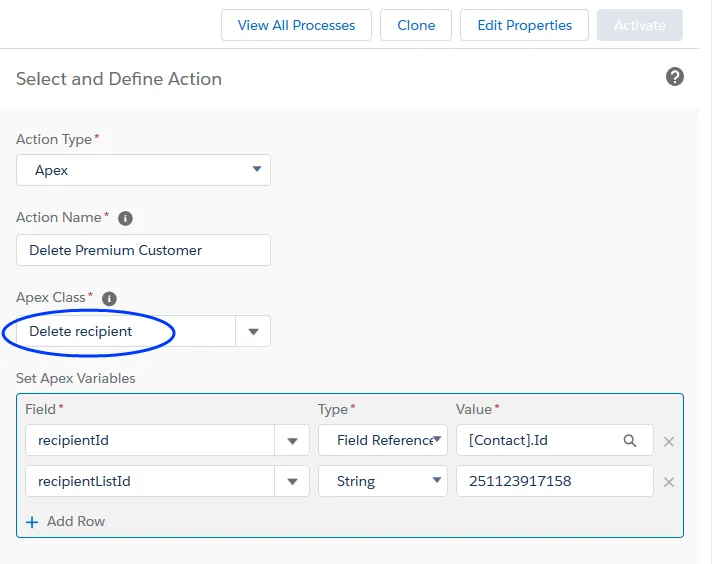Click the Action Name input field
The height and width of the screenshot is (564, 712).
pyautogui.click(x=143, y=250)
